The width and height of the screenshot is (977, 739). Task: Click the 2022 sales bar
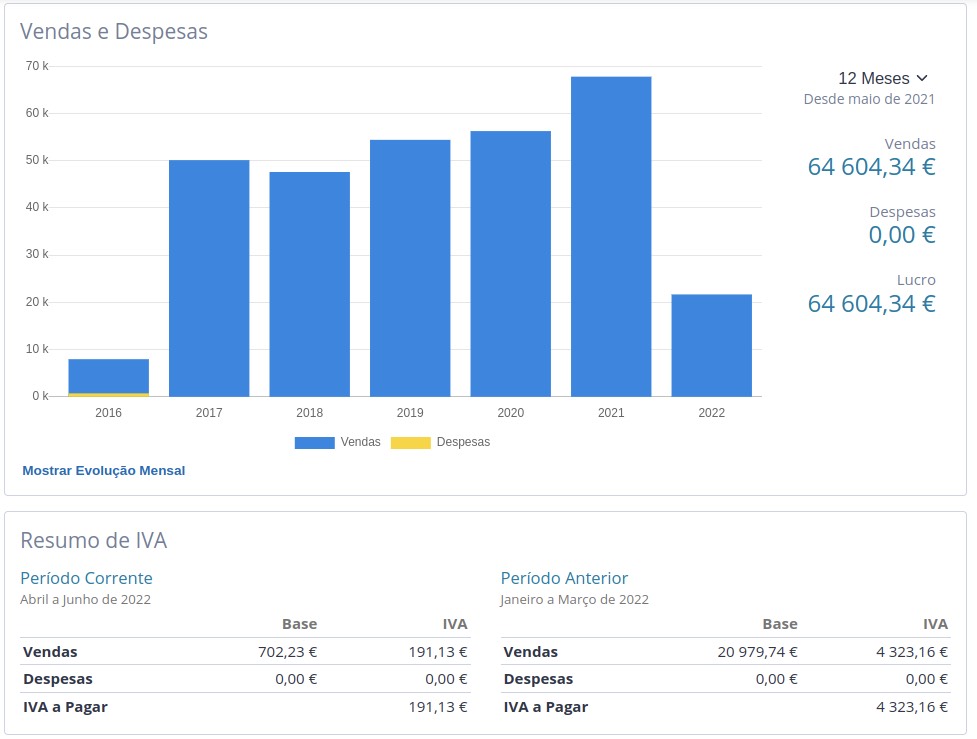pos(711,345)
